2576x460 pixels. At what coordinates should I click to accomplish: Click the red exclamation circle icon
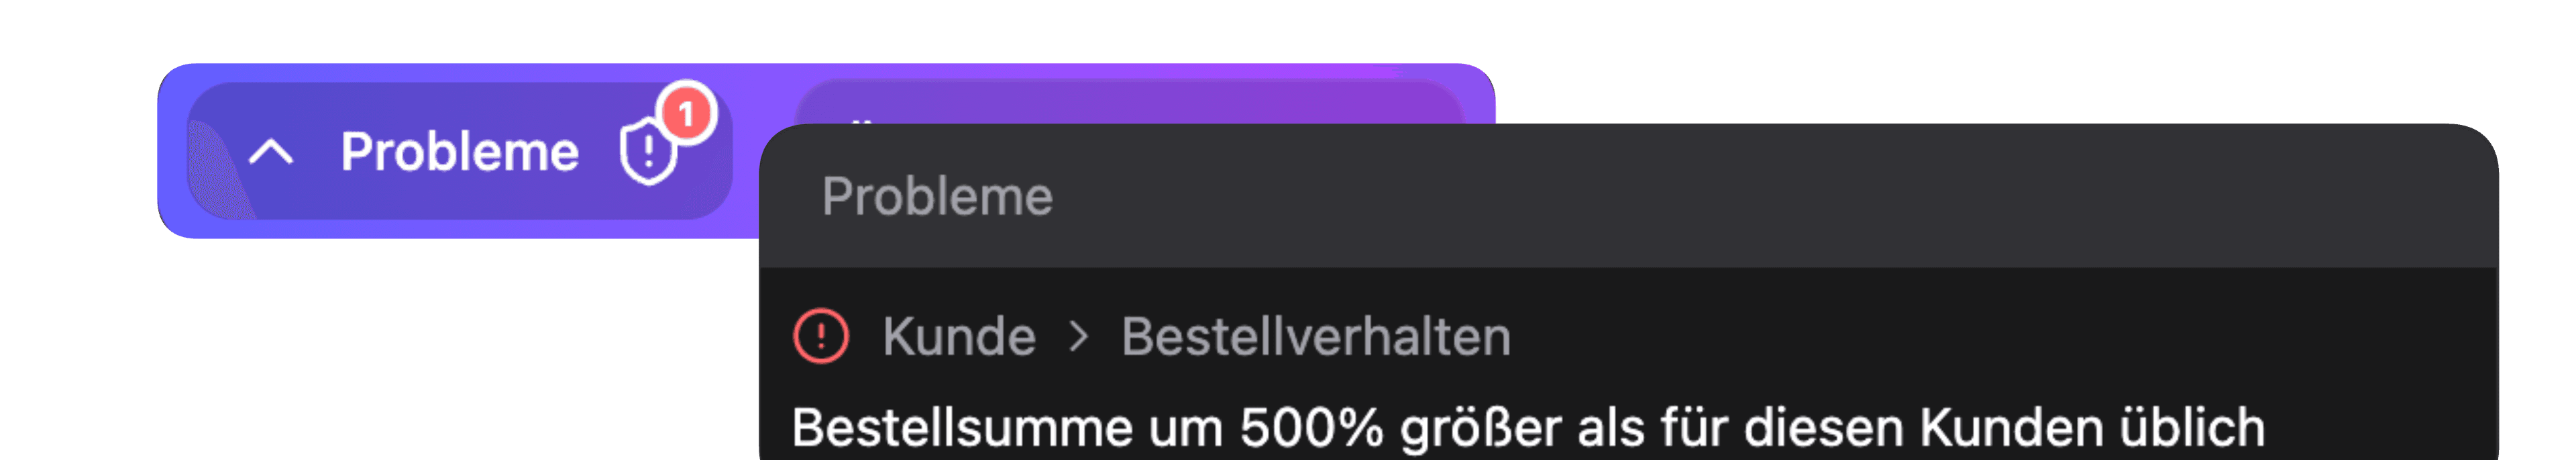click(x=821, y=336)
